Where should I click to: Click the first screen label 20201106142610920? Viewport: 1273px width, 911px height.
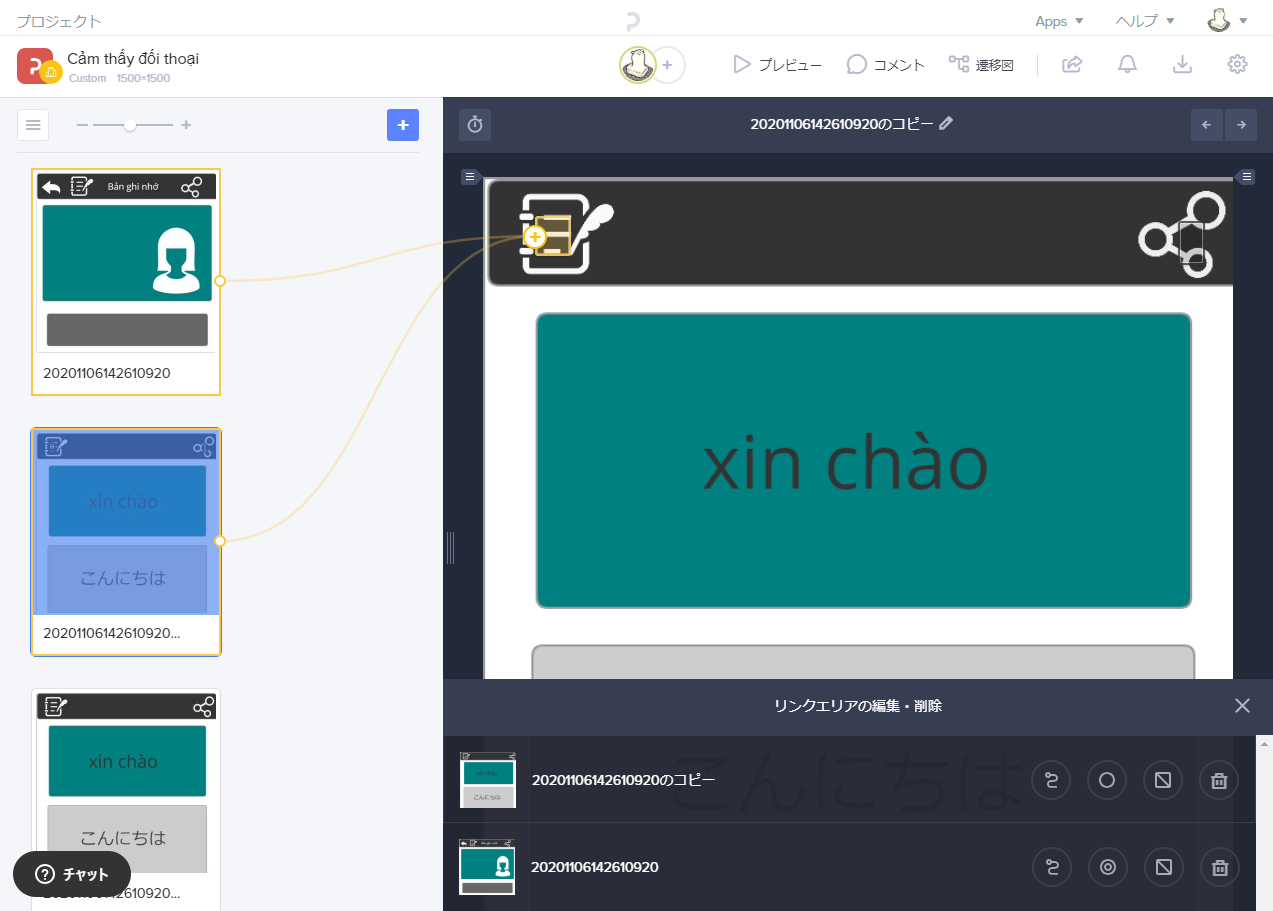[107, 373]
